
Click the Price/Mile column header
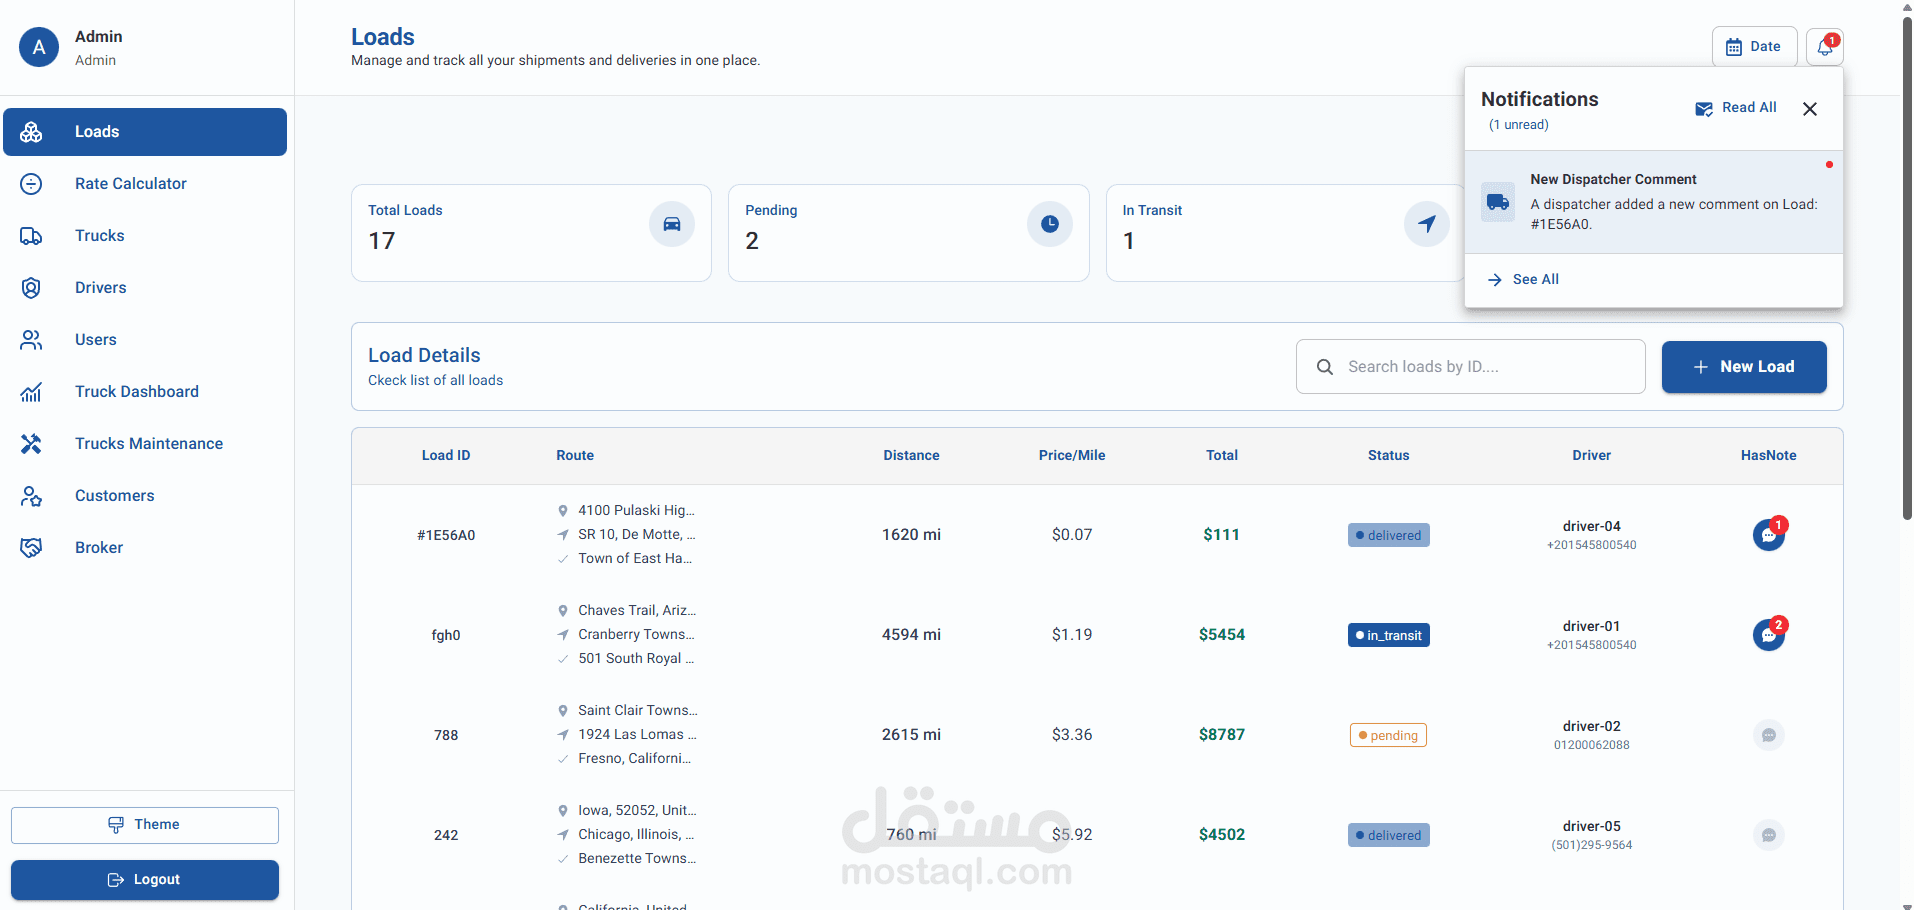(1072, 456)
